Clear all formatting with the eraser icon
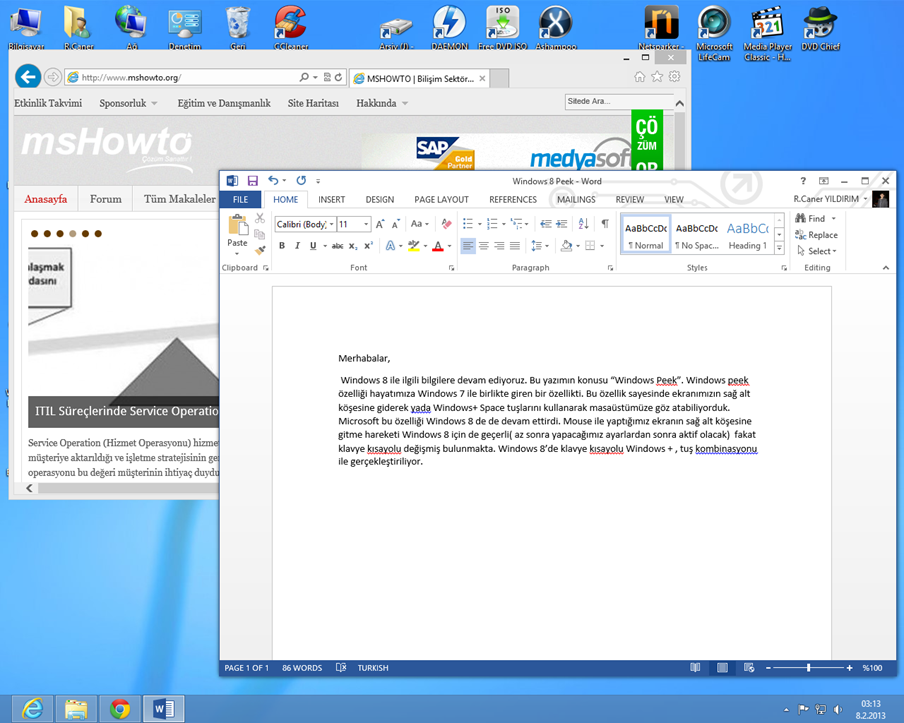The width and height of the screenshot is (904, 723). 446,224
